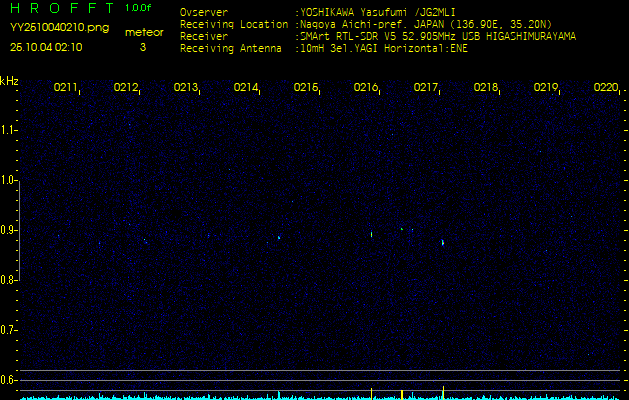Select the 0213 time marker
Screen dimensions: 629x400
click(186, 88)
